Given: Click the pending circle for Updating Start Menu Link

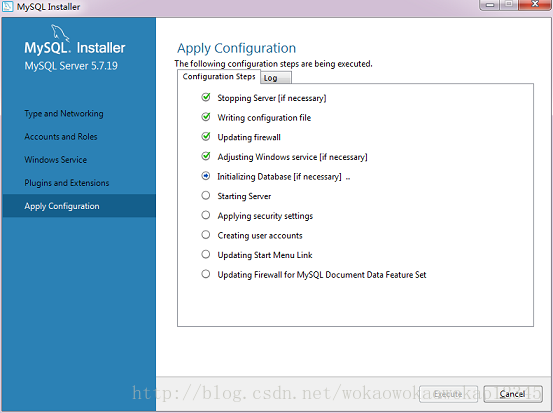Looking at the screenshot, I should (x=206, y=254).
